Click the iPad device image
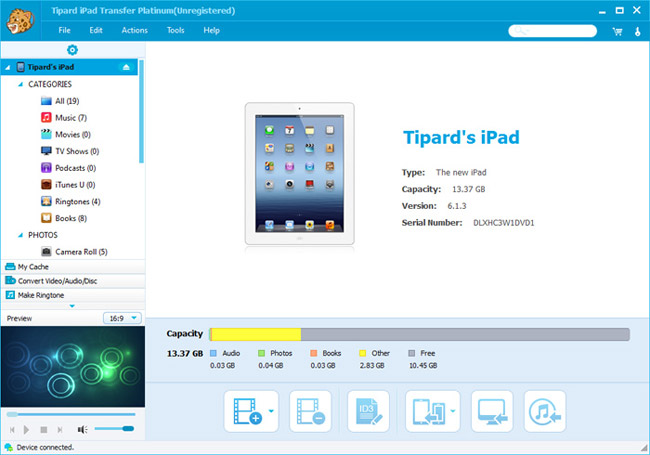The height and width of the screenshot is (455, 650). [299, 174]
